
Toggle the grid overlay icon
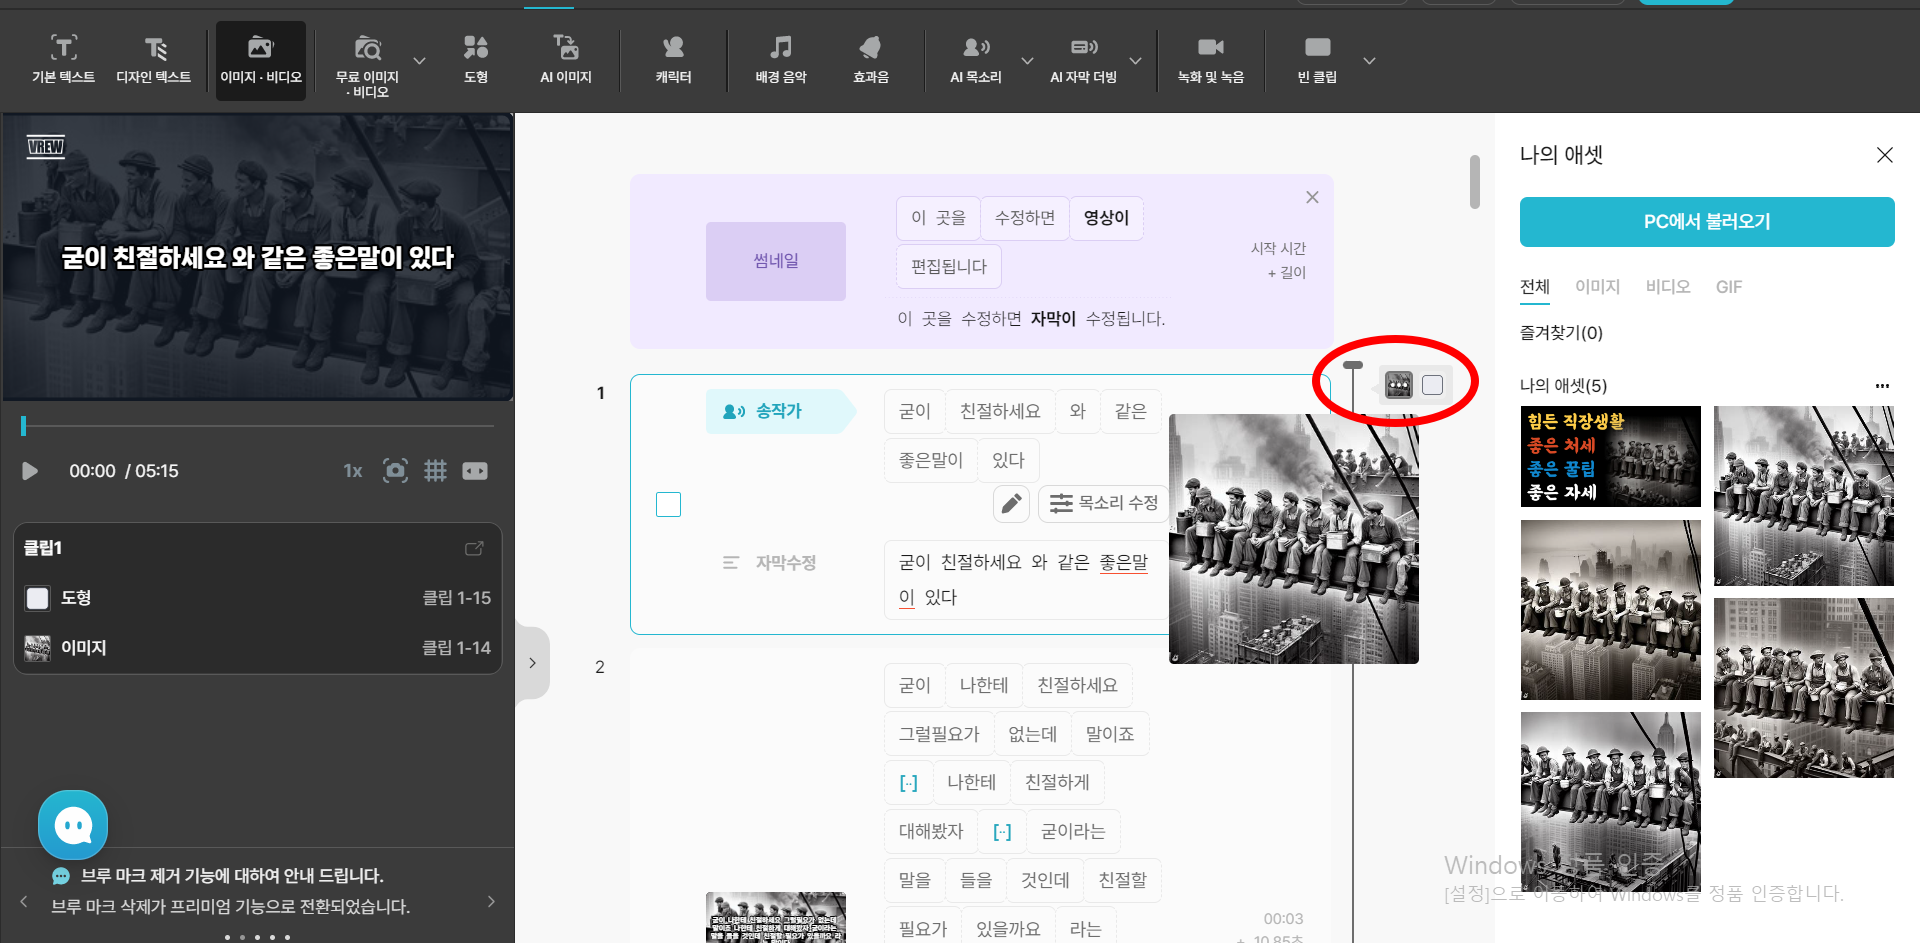point(435,471)
